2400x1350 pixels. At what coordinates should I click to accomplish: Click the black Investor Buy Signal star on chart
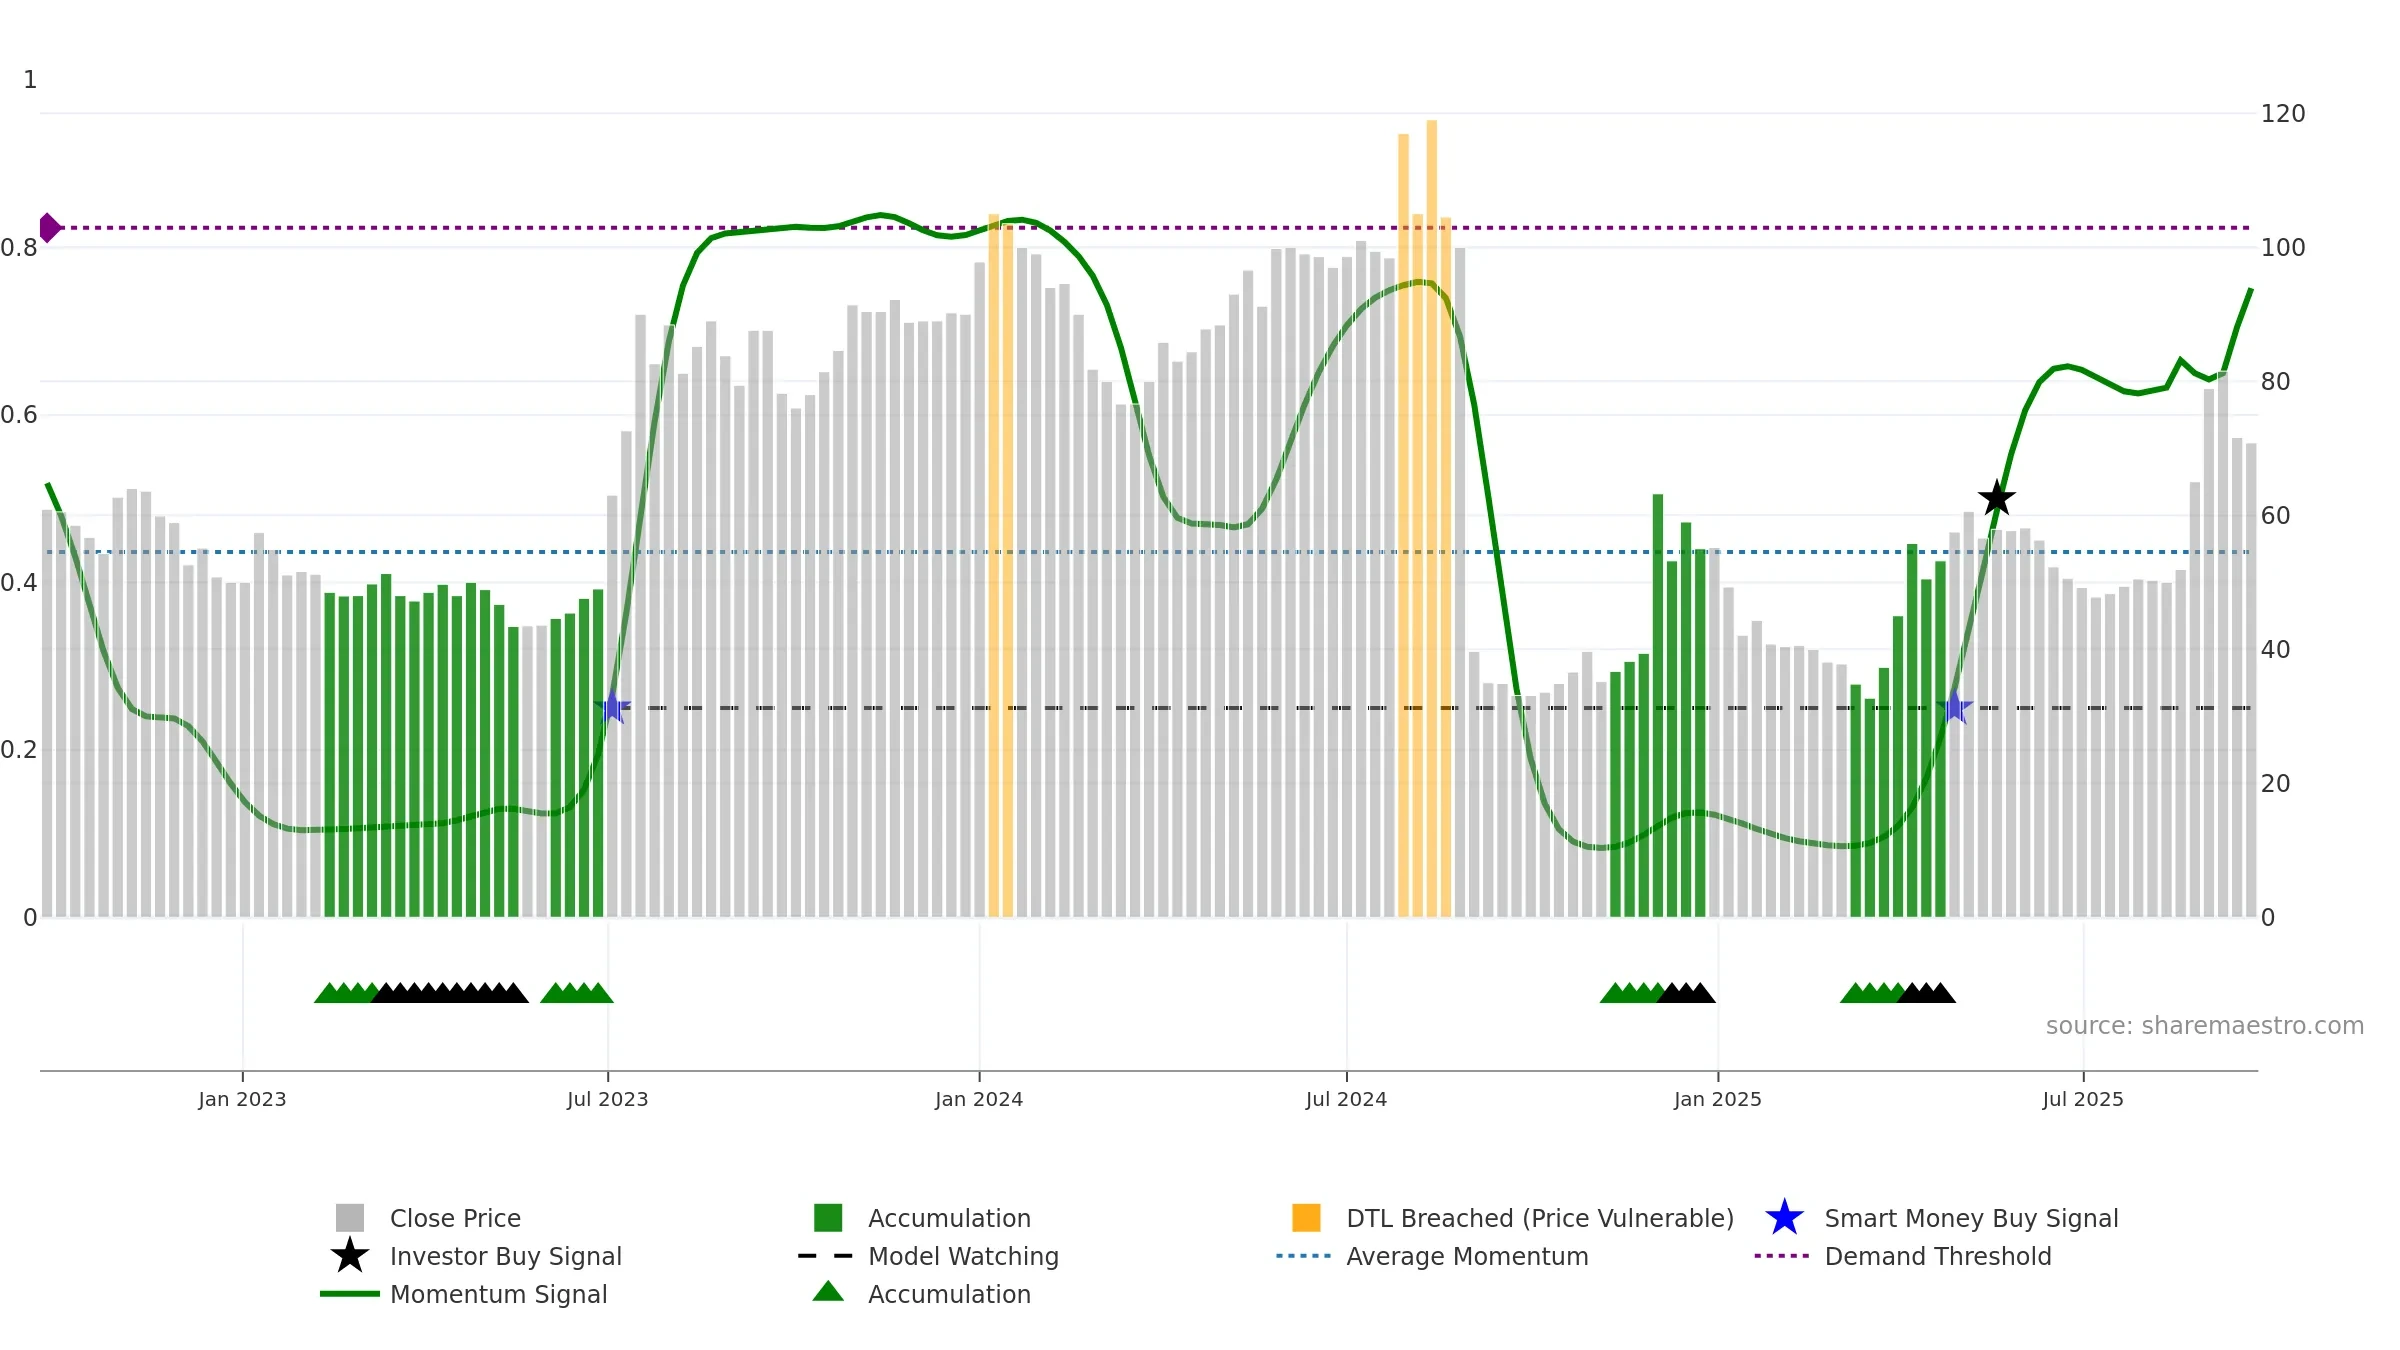coord(1996,498)
